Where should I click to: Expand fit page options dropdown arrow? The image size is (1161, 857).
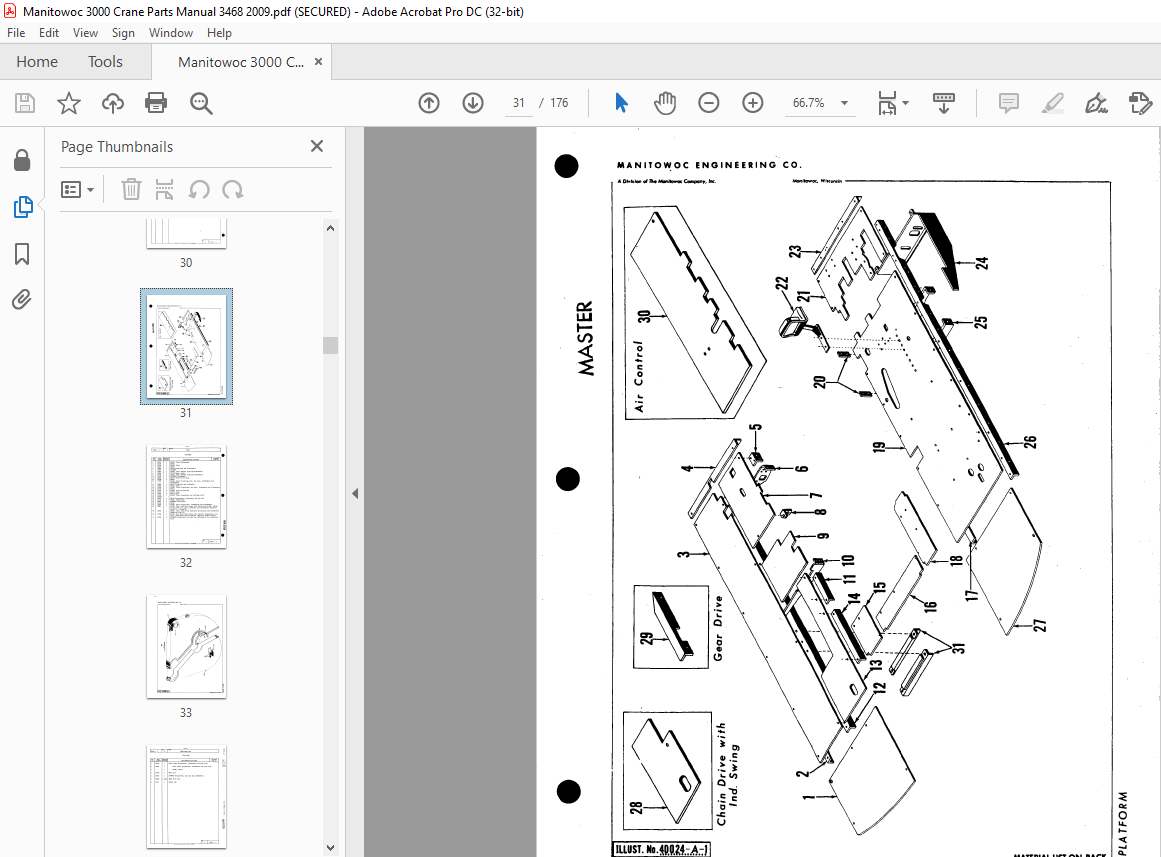[906, 103]
